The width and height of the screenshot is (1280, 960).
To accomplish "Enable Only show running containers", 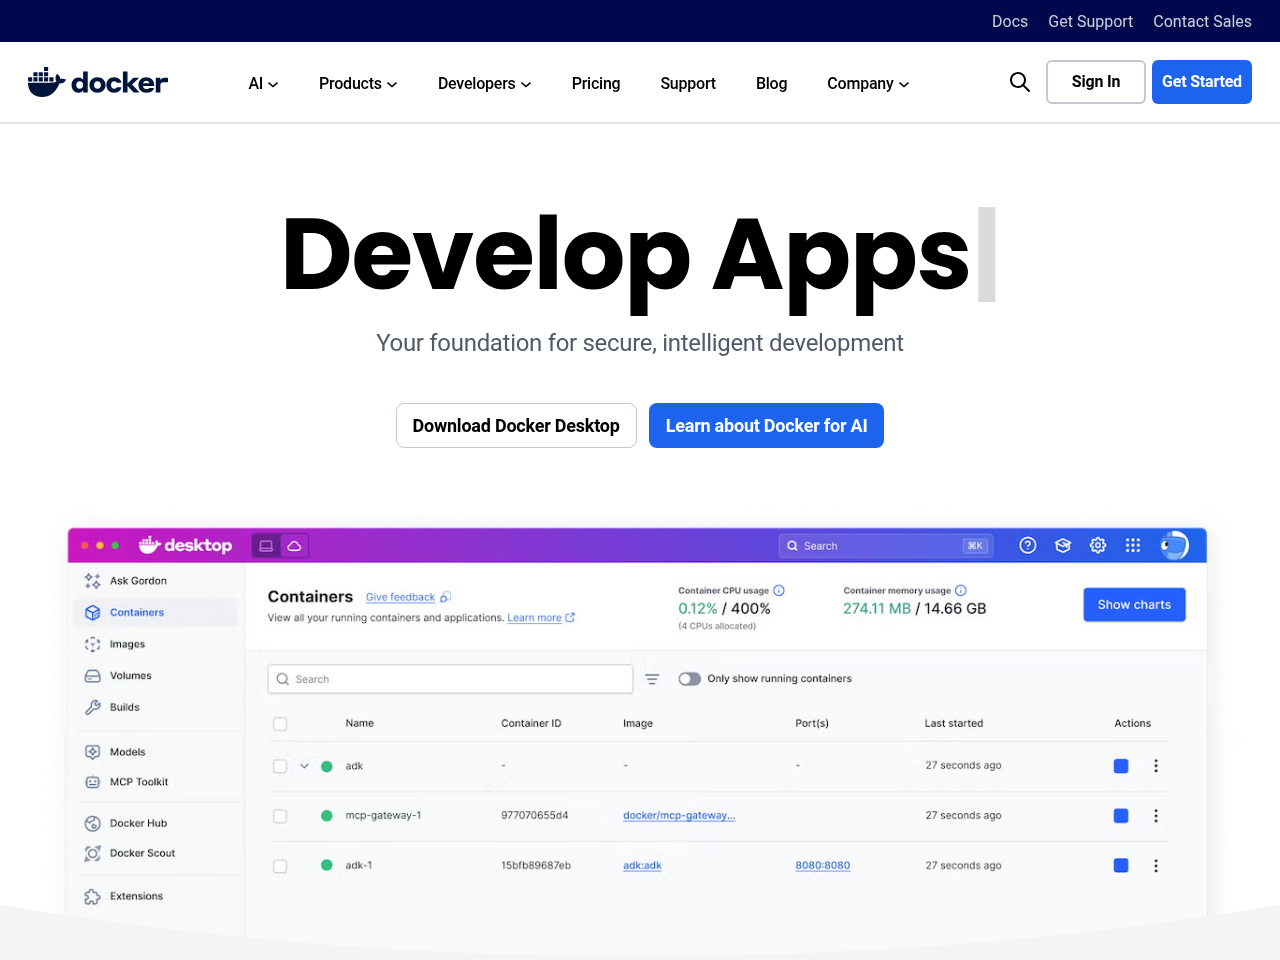I will click(x=689, y=678).
